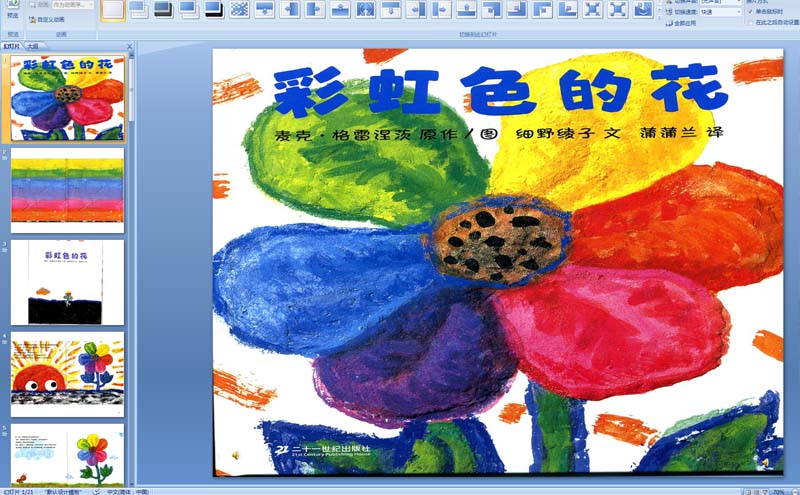Select slide 3 thumbnail with black ground
Viewport: 800px width, 495px height.
(67, 282)
